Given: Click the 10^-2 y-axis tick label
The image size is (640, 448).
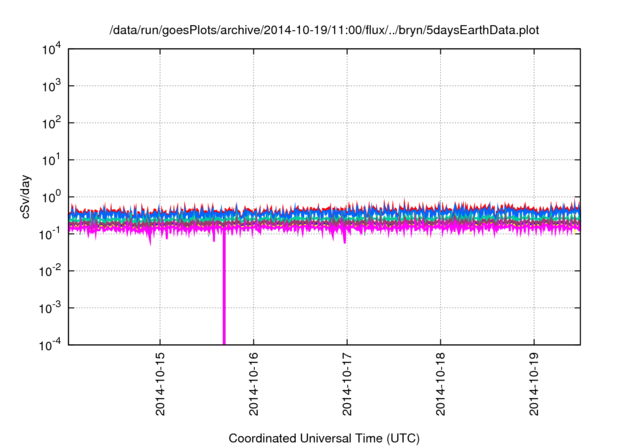Looking at the screenshot, I should (x=50, y=271).
